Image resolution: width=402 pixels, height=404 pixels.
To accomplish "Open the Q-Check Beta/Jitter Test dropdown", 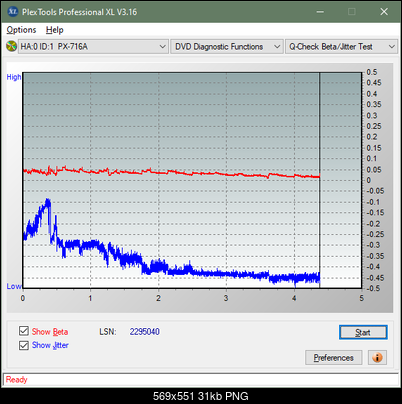I will 342,47.
